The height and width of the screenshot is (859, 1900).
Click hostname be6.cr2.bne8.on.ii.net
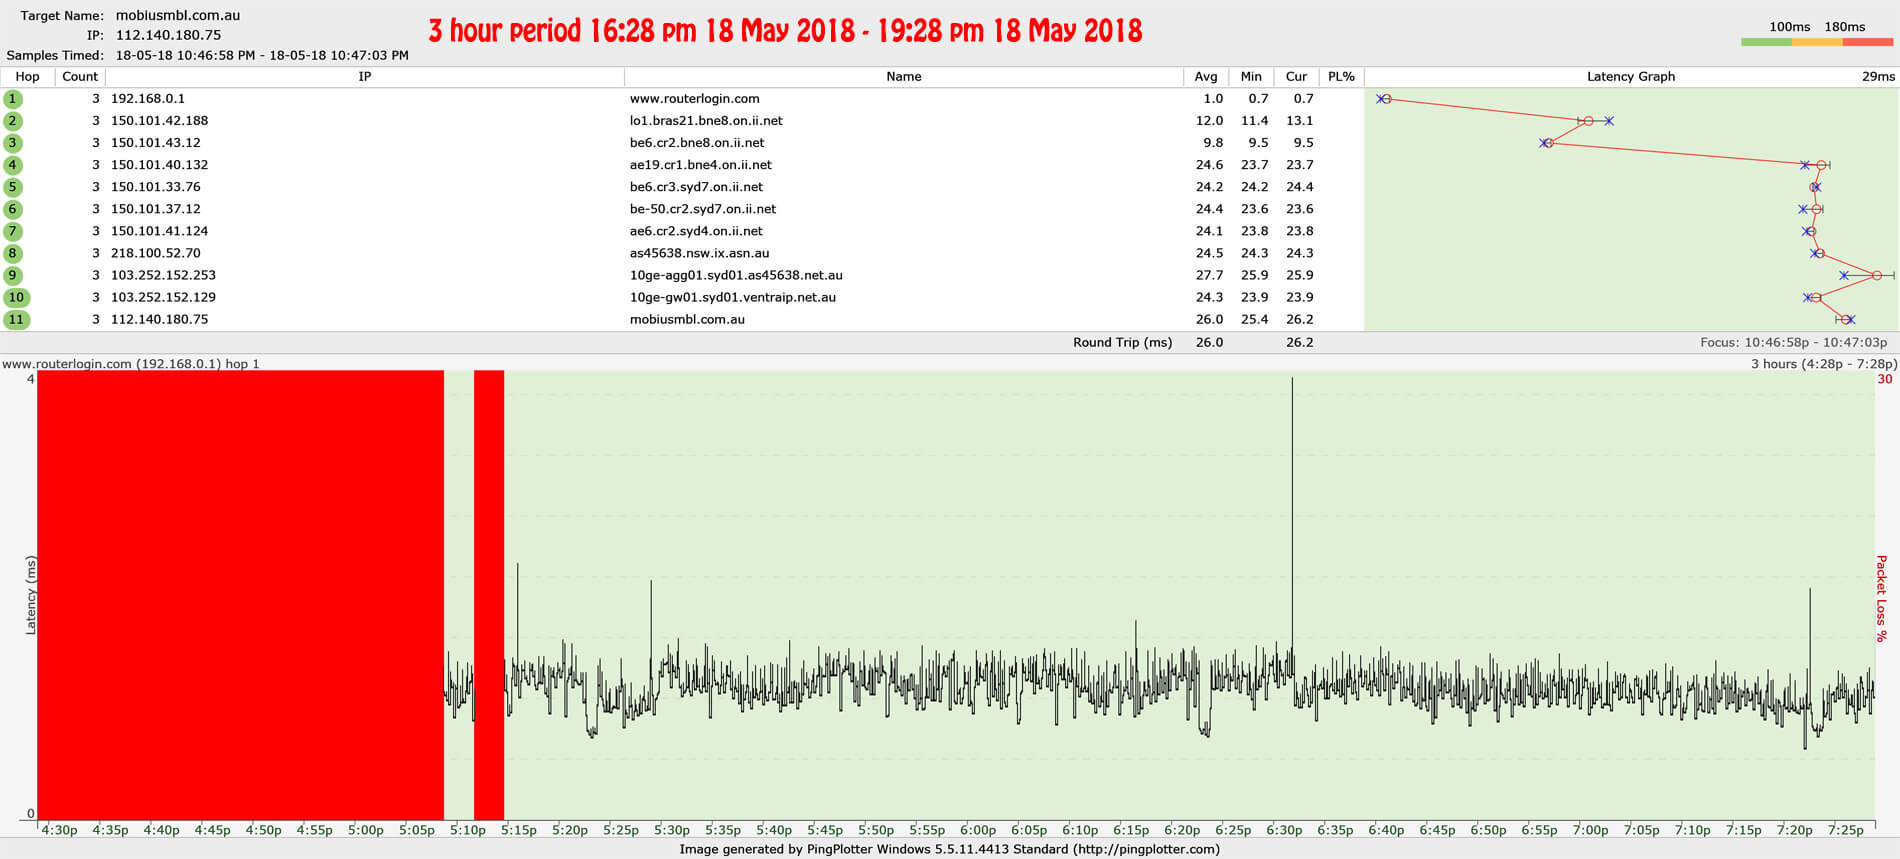coord(697,143)
